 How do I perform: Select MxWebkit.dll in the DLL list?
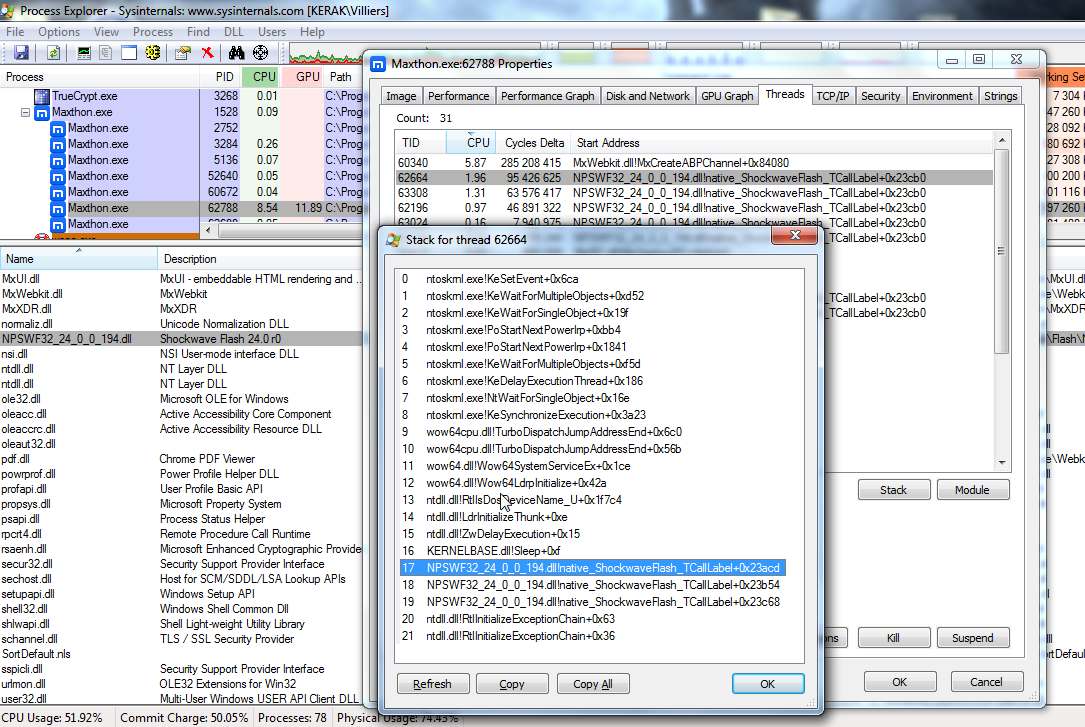tap(181, 294)
